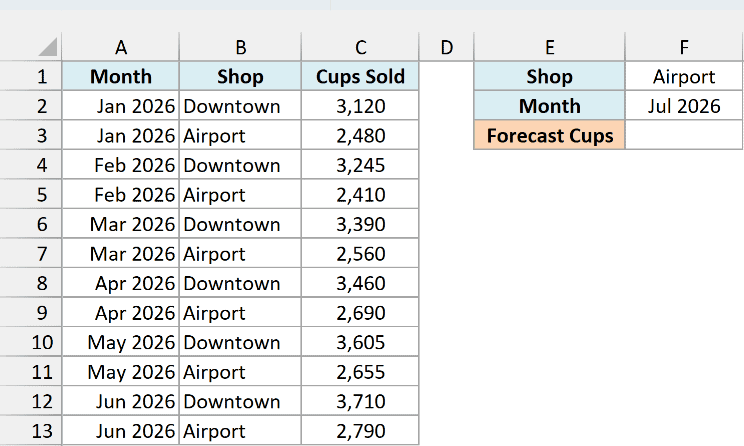
Task: Click 'Jun 2026' in row 13
Action: coord(136,431)
